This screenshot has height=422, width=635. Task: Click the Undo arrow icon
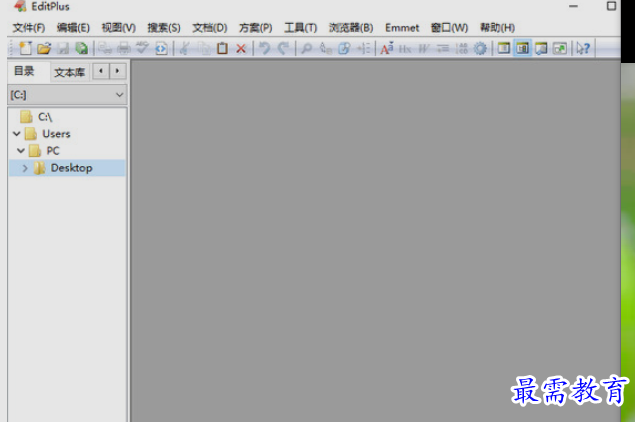point(264,48)
